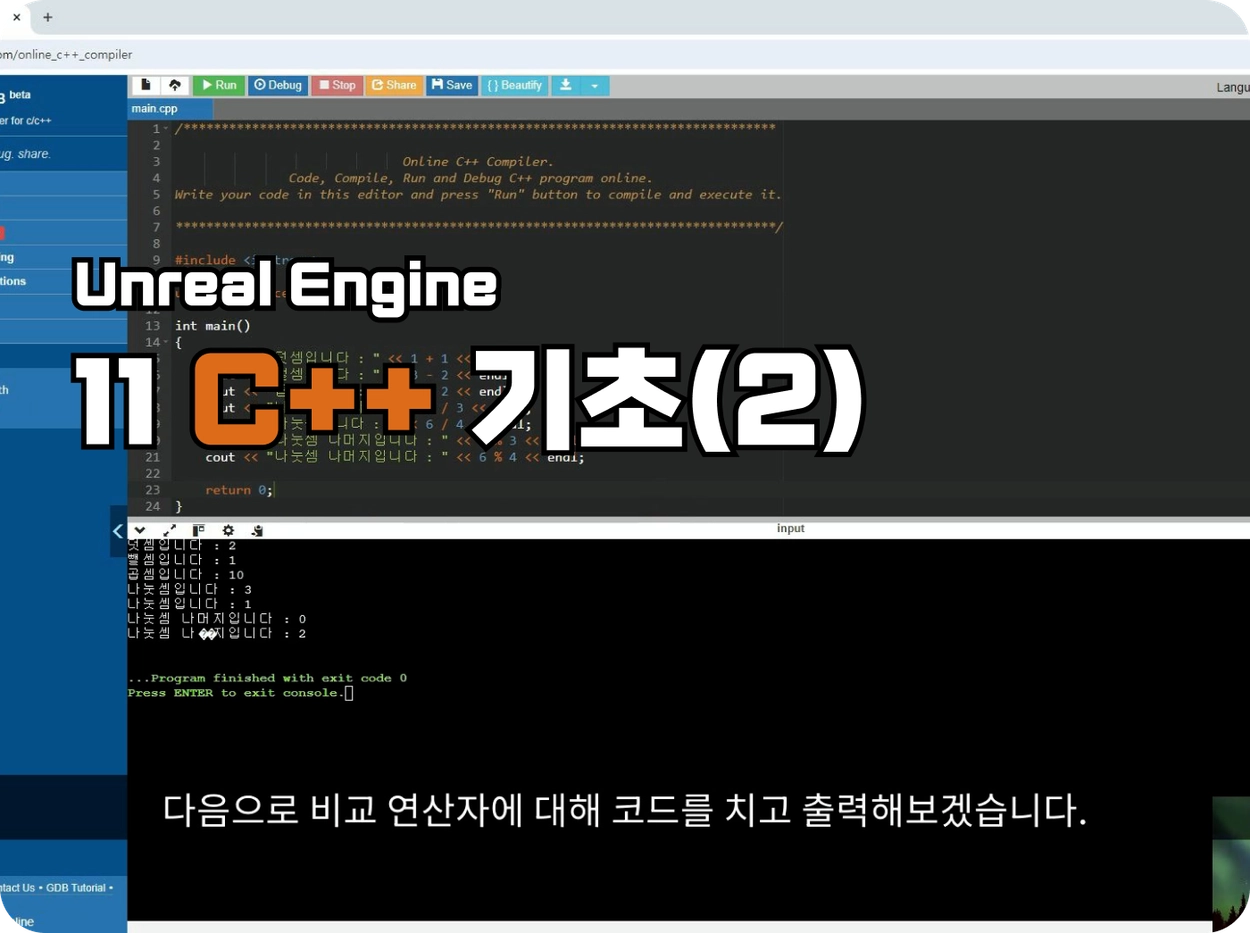
Task: Collapse the console with down chevron
Action: (x=140, y=530)
